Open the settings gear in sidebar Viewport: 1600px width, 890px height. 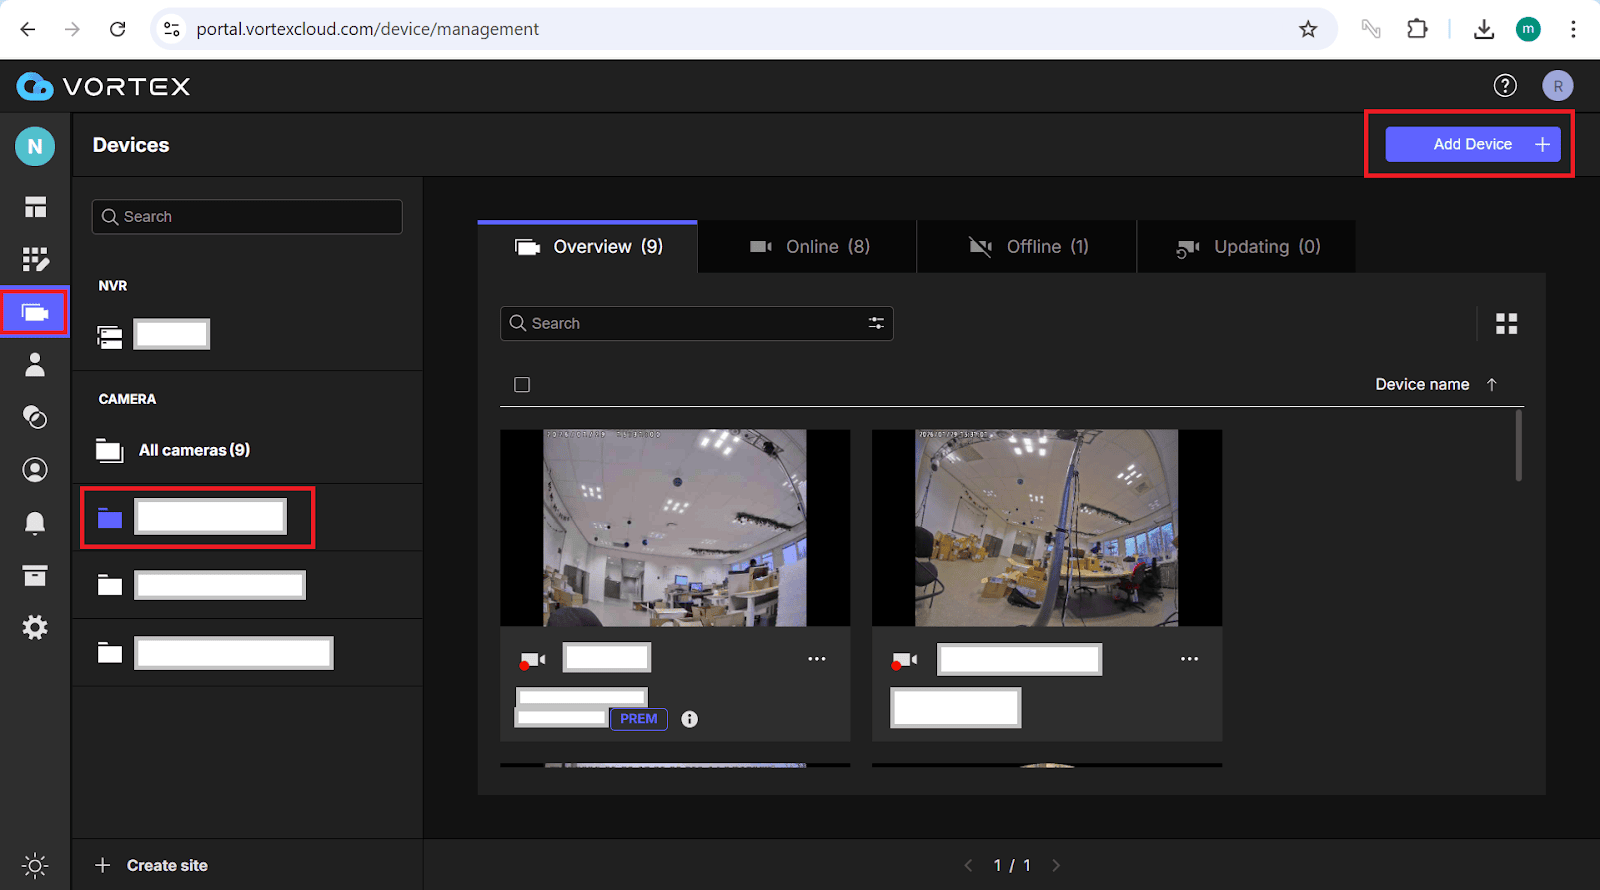(x=35, y=628)
